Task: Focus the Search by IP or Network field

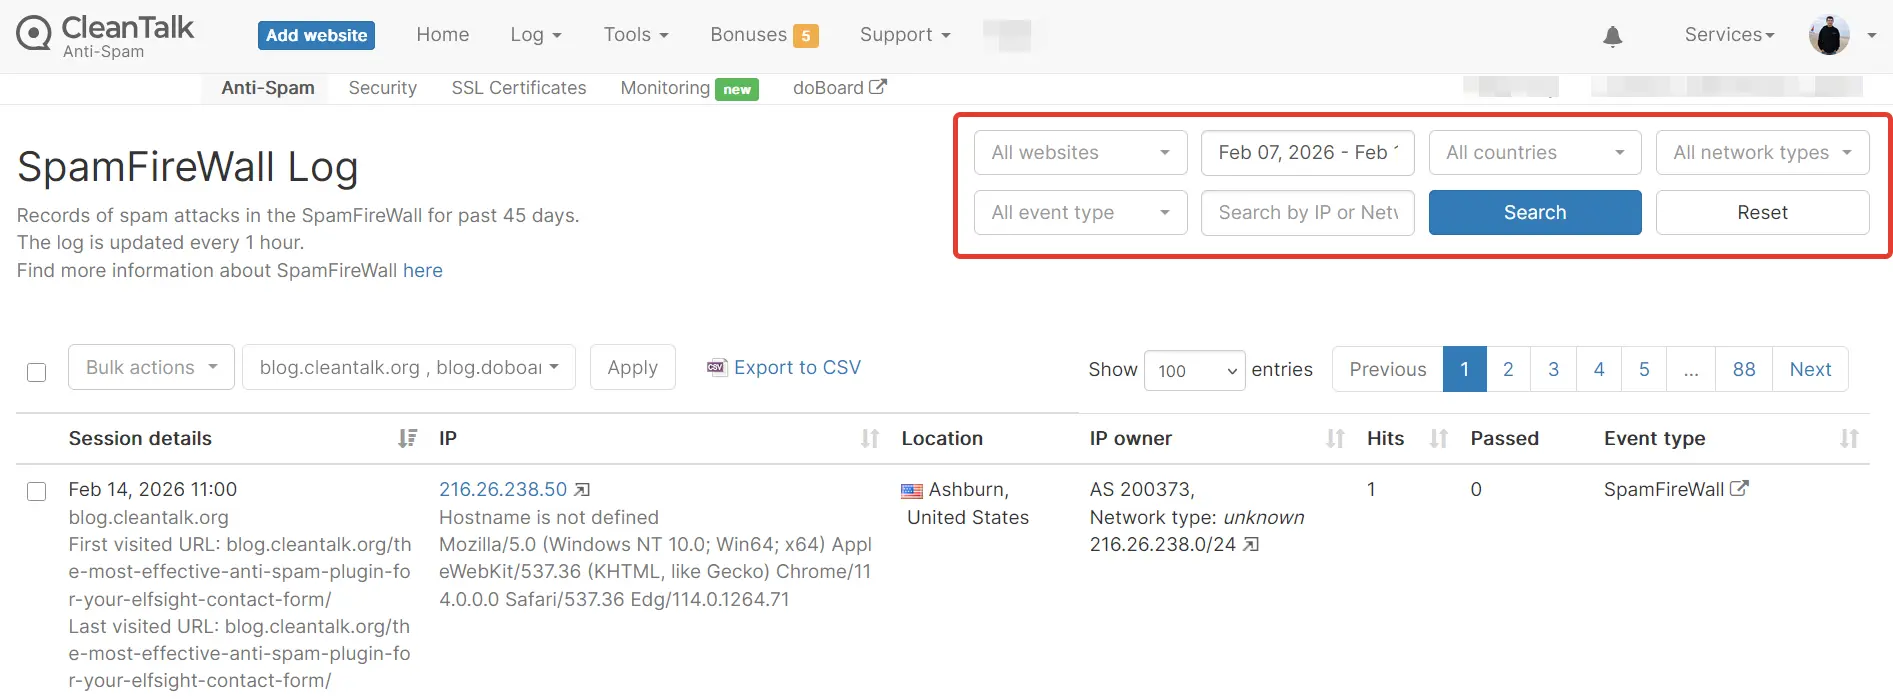Action: [x=1307, y=212]
